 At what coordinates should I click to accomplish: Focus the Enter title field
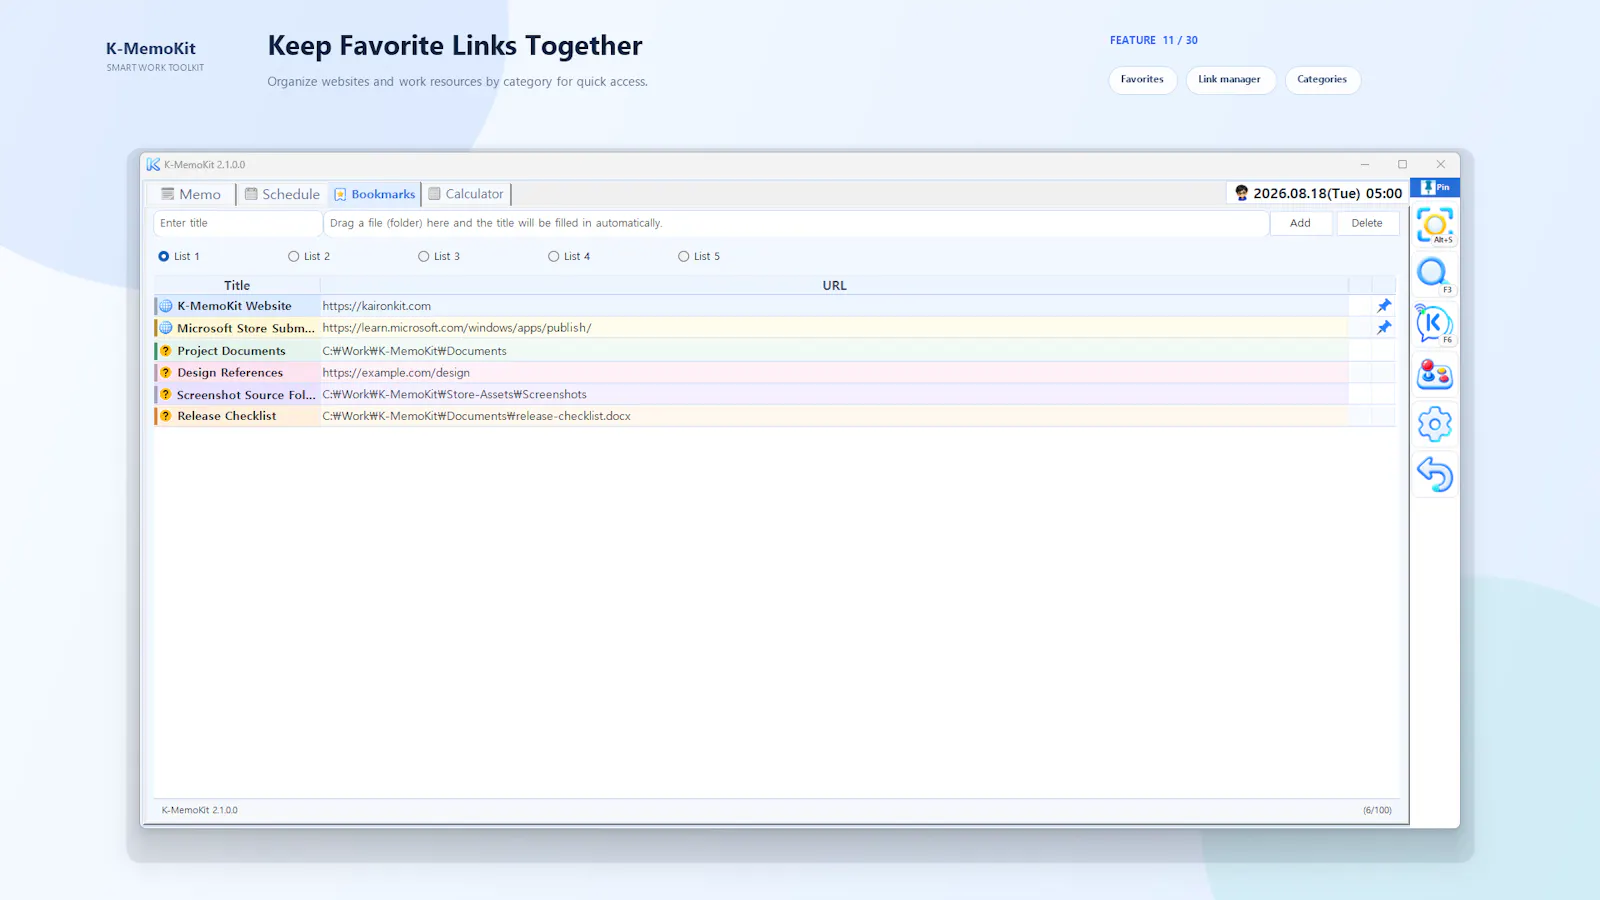(x=238, y=223)
